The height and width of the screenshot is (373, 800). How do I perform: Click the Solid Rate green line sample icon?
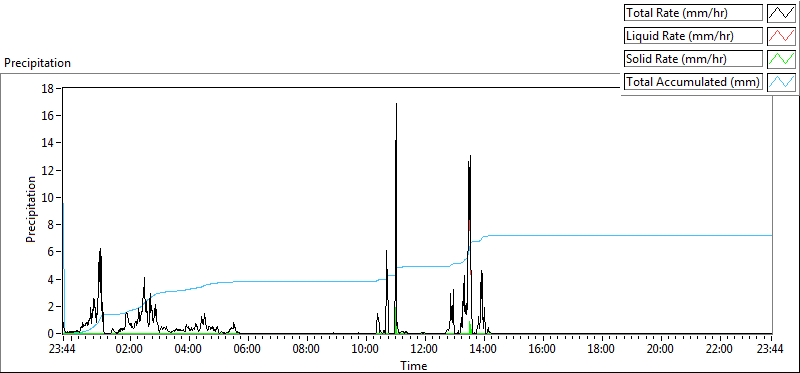point(782,59)
